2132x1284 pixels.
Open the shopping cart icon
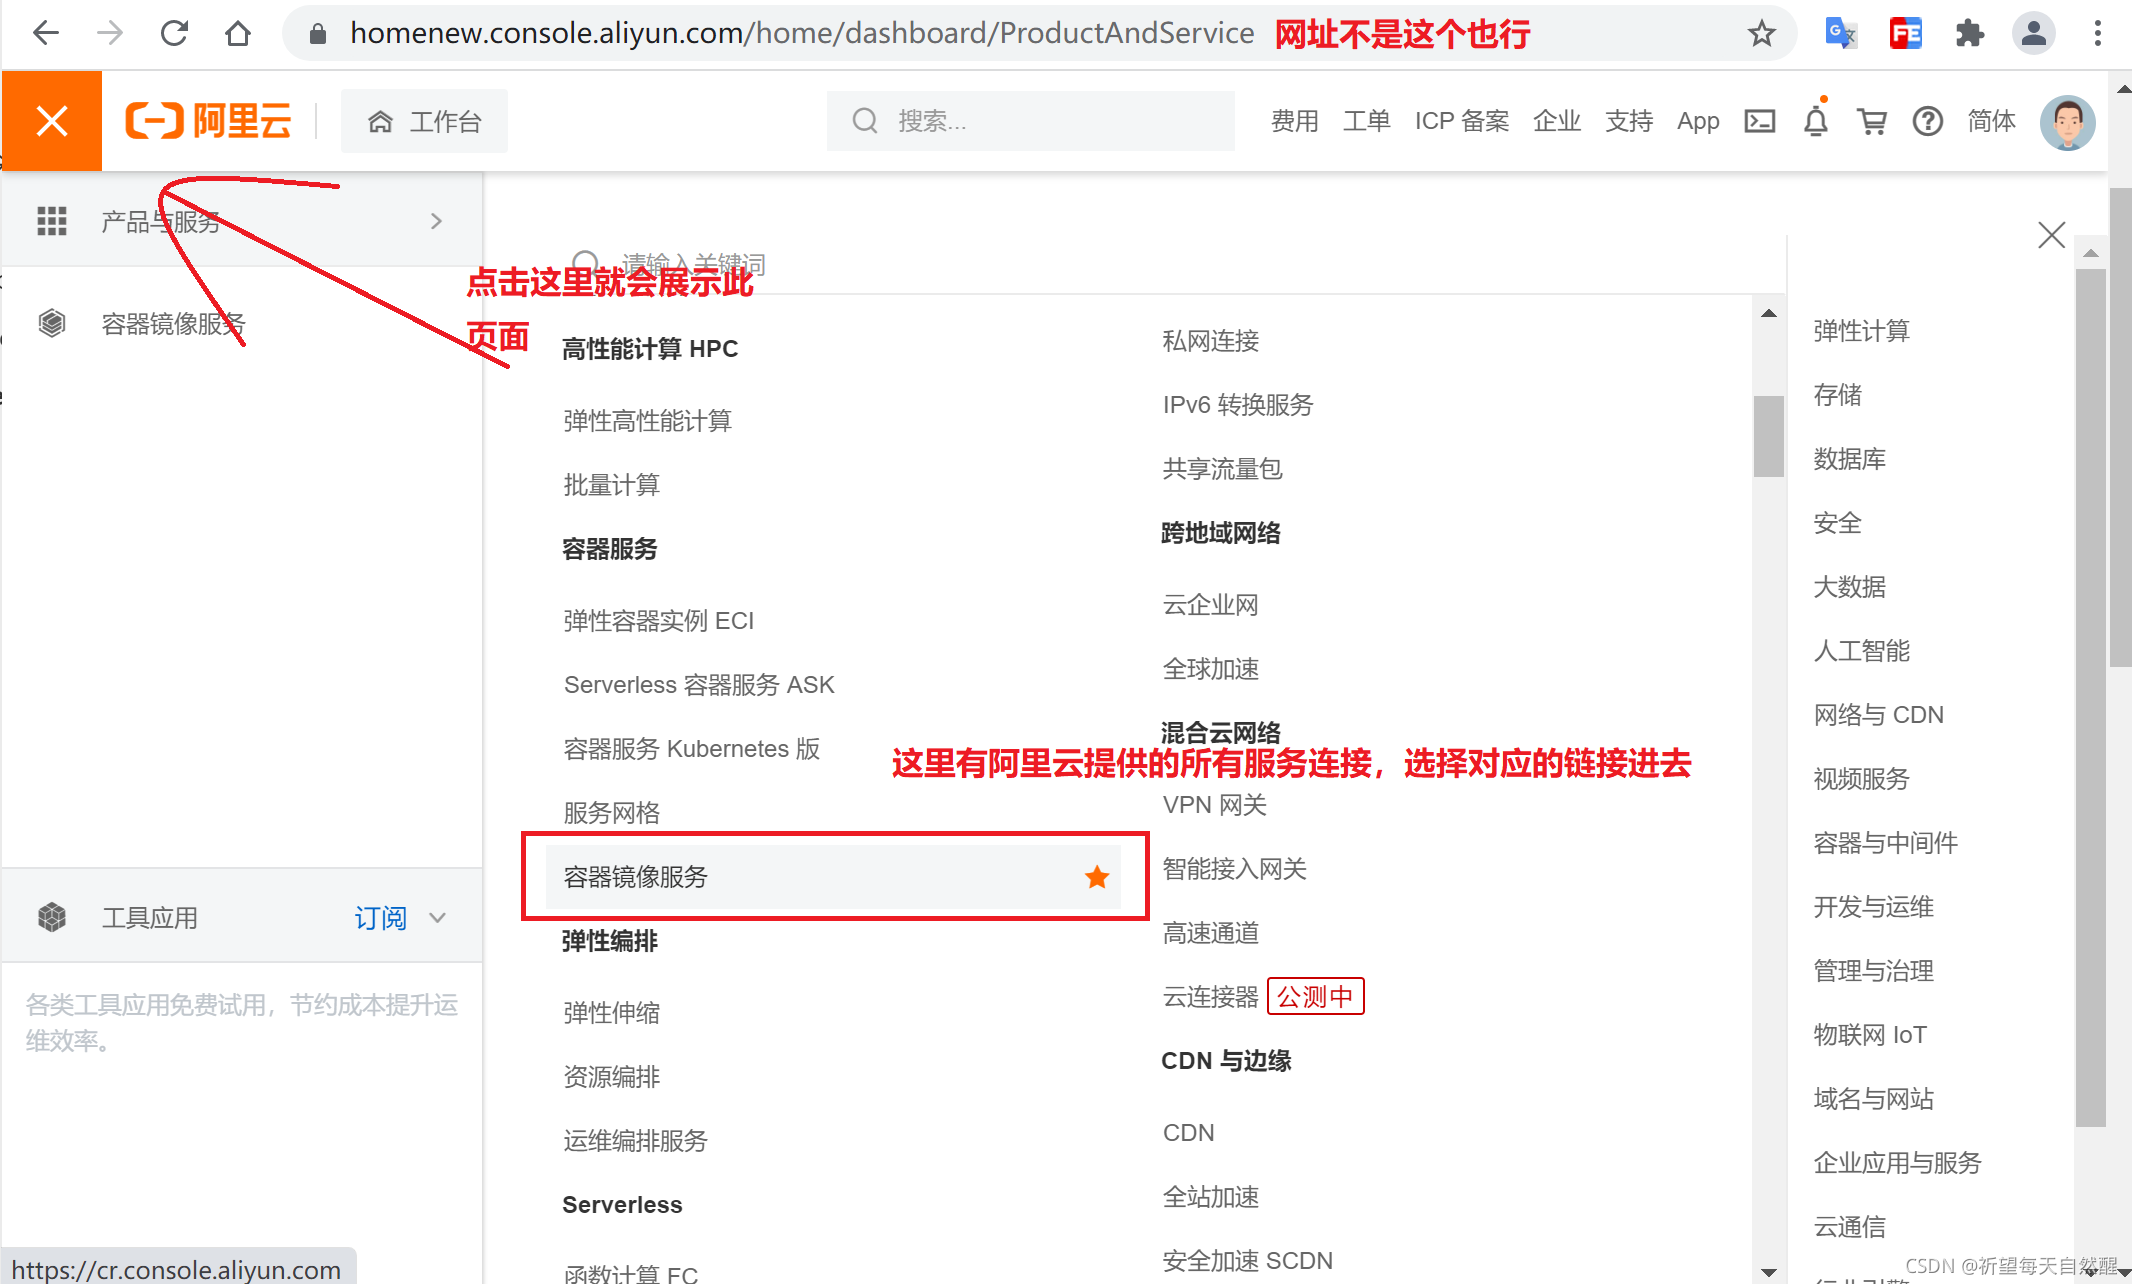tap(1871, 121)
